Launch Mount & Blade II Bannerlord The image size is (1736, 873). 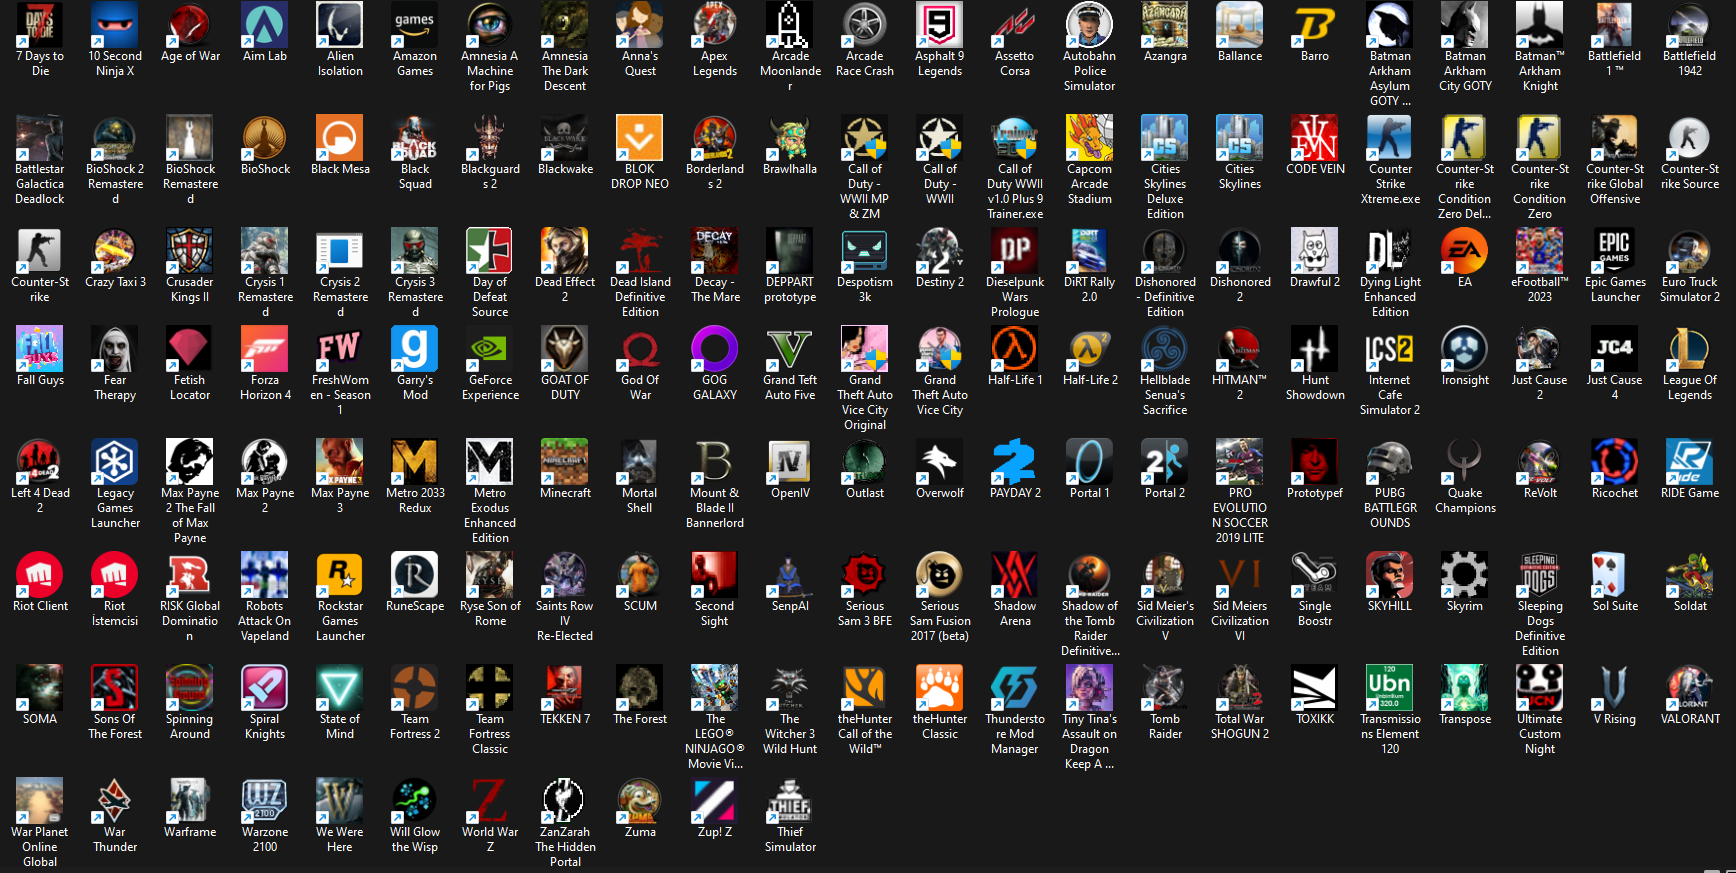coord(715,462)
